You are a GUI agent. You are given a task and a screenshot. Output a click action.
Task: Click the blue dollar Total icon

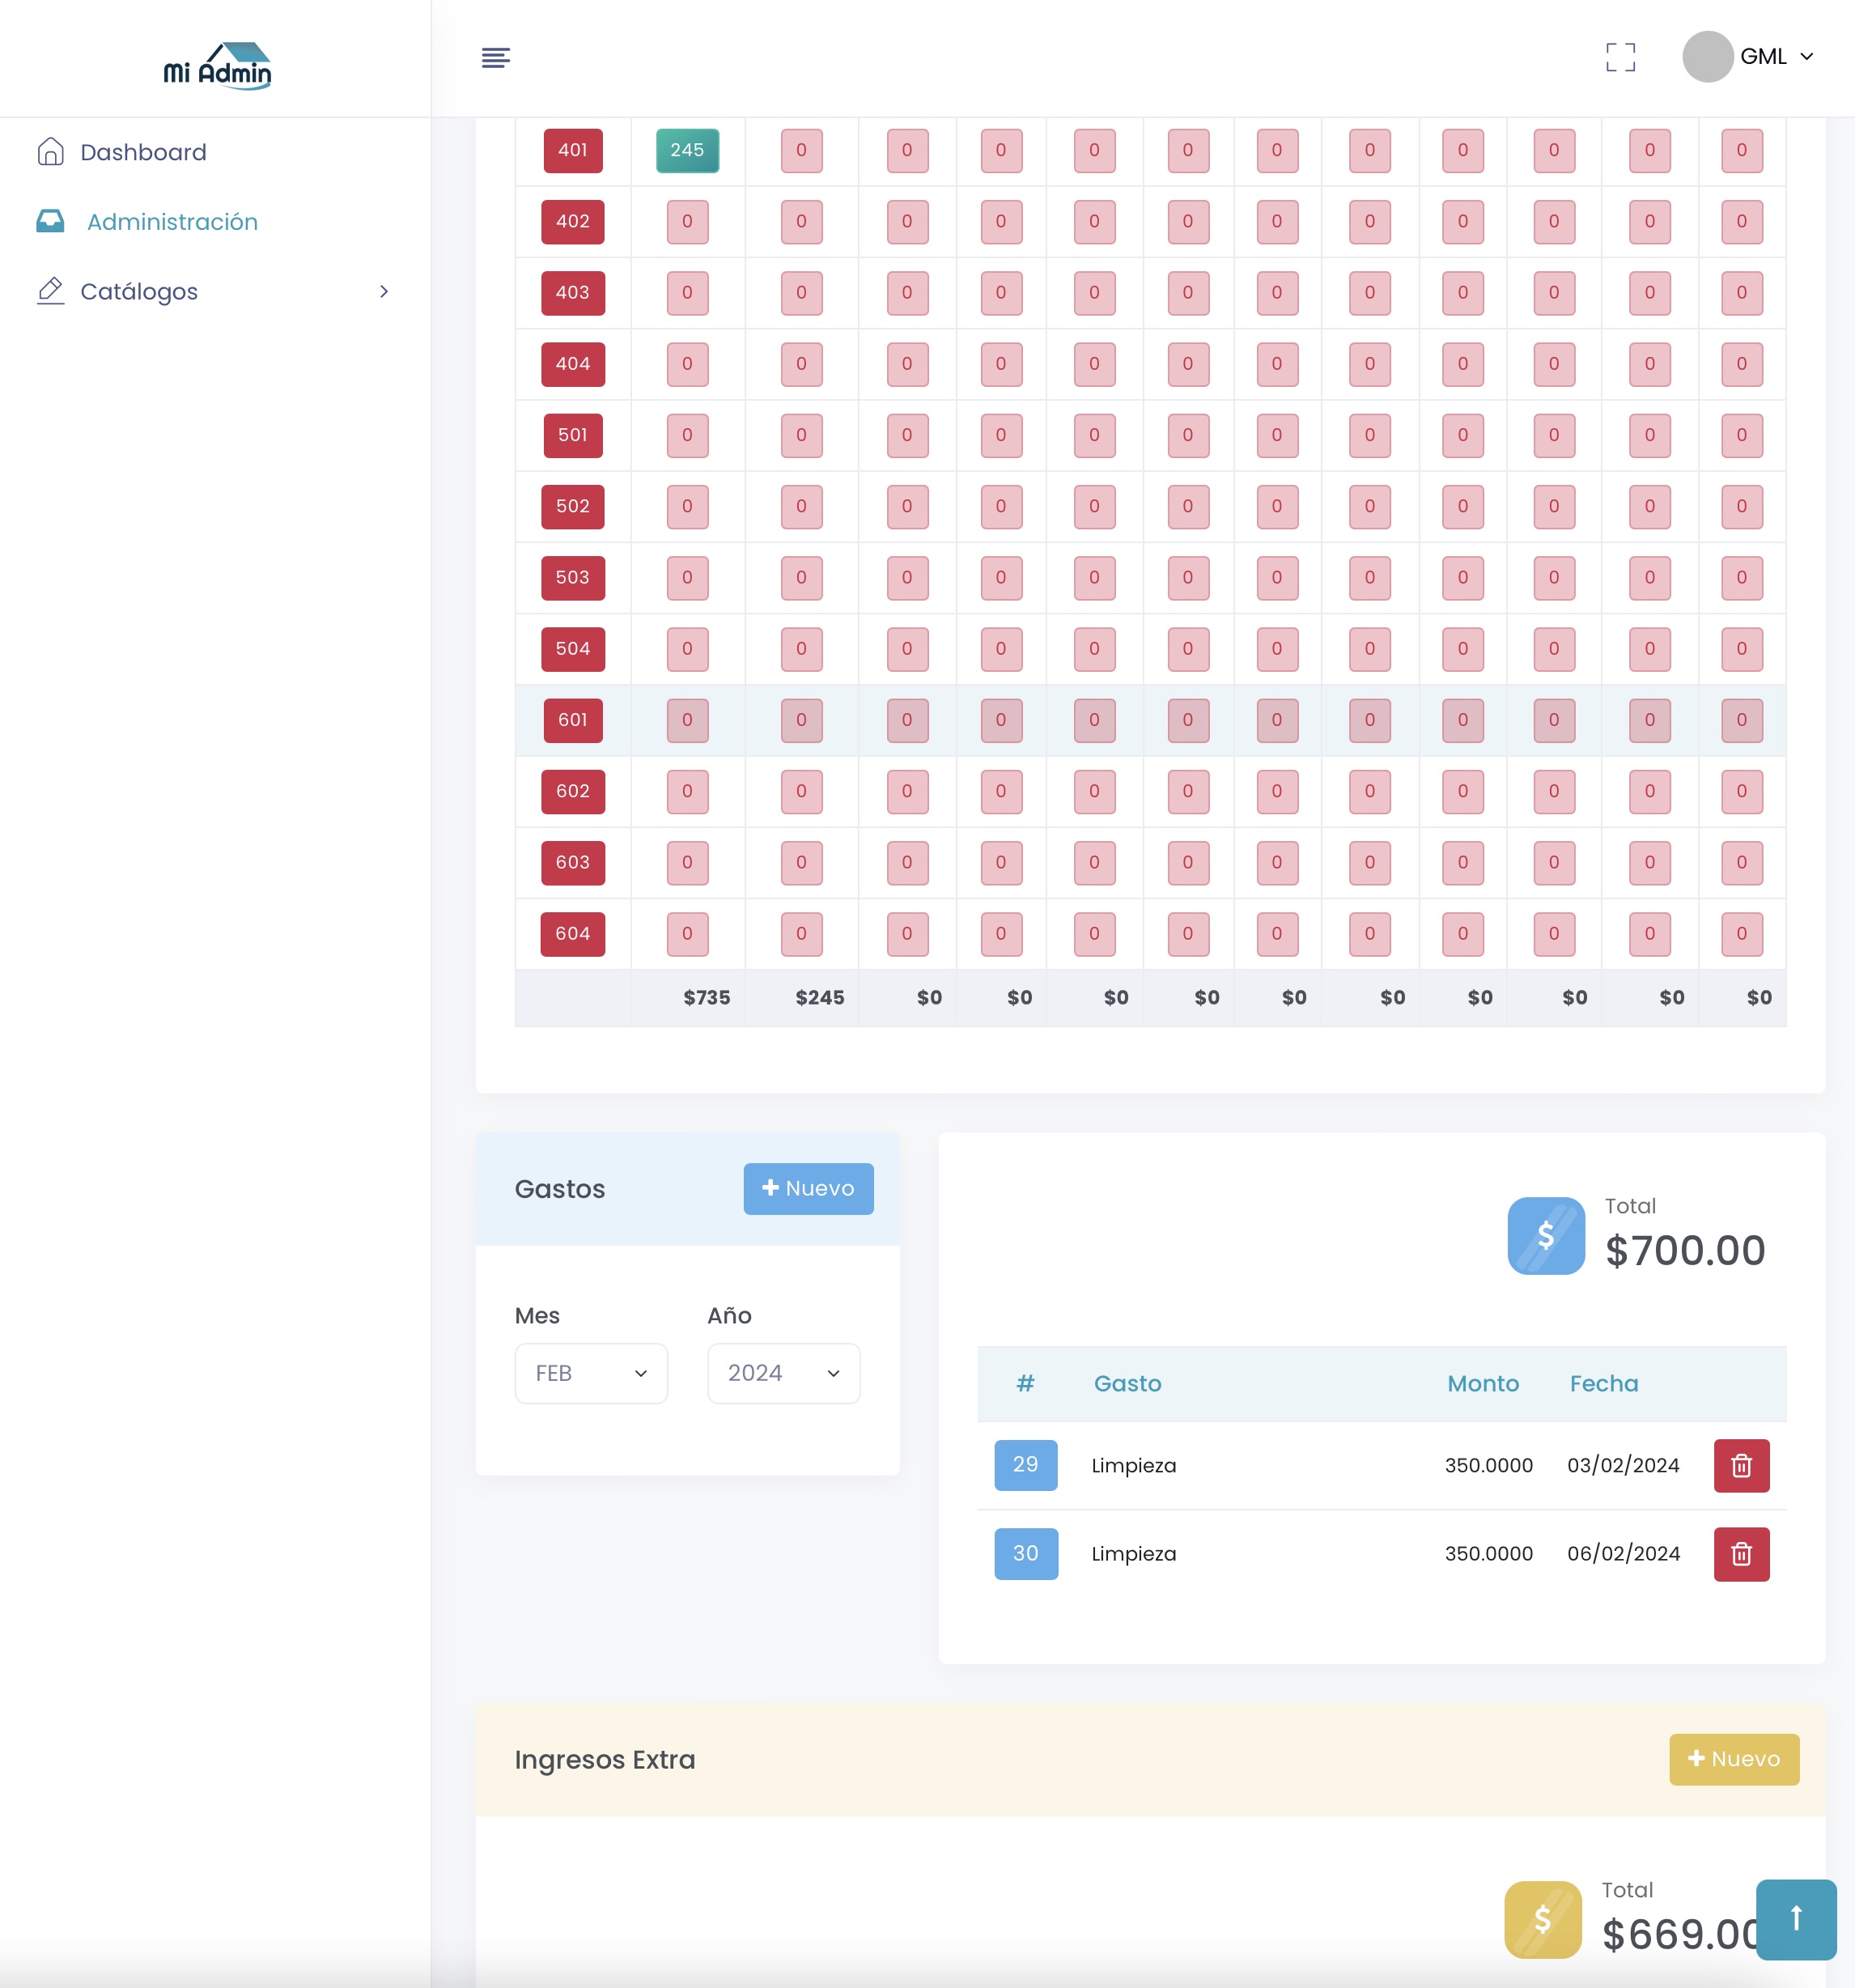pos(1545,1235)
